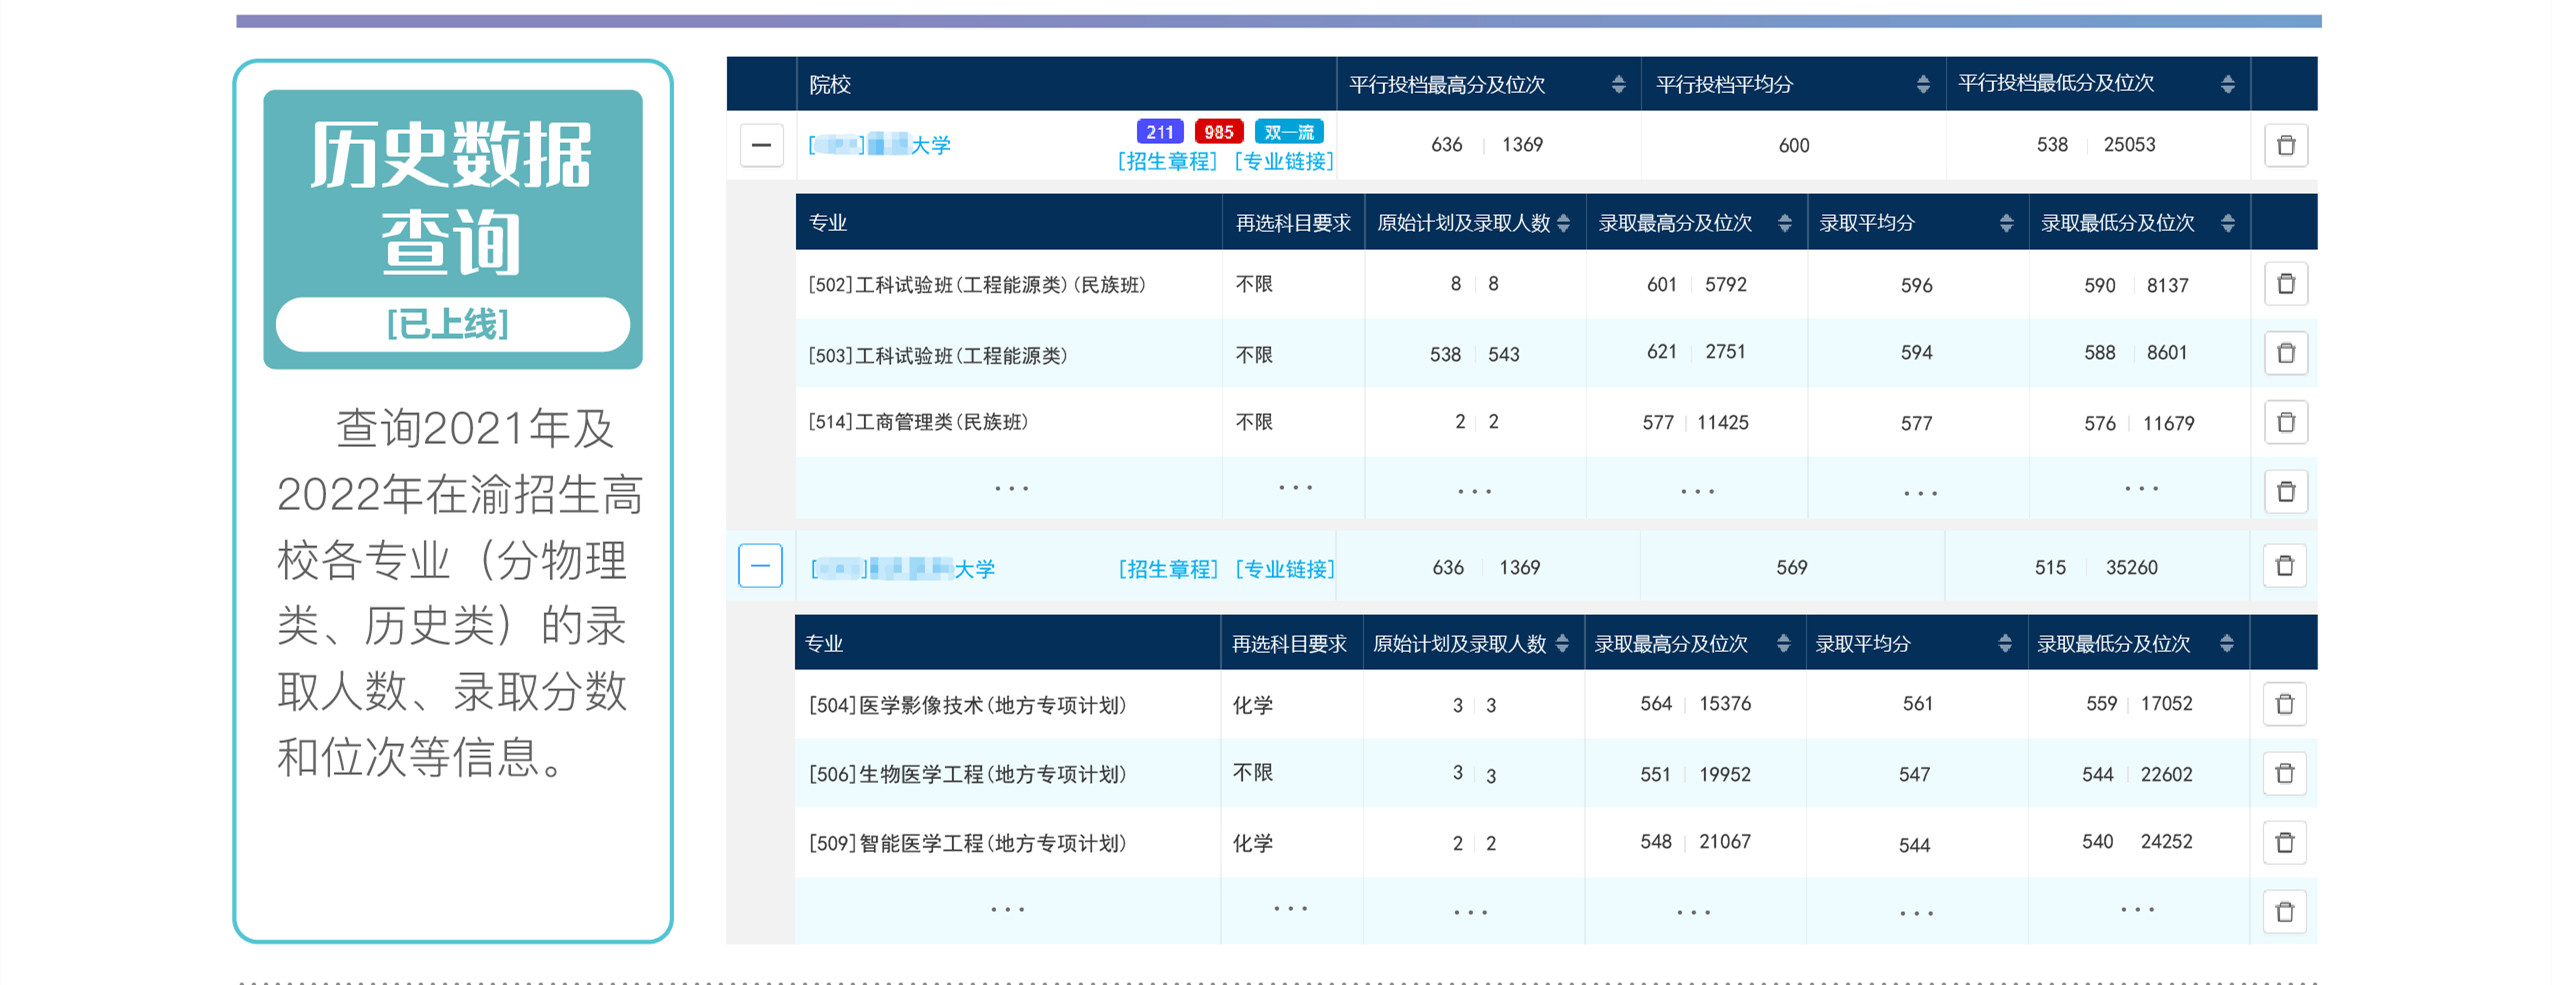Select major [504]医学影像技术(地方专项计划)
2552x985 pixels.
click(967, 705)
